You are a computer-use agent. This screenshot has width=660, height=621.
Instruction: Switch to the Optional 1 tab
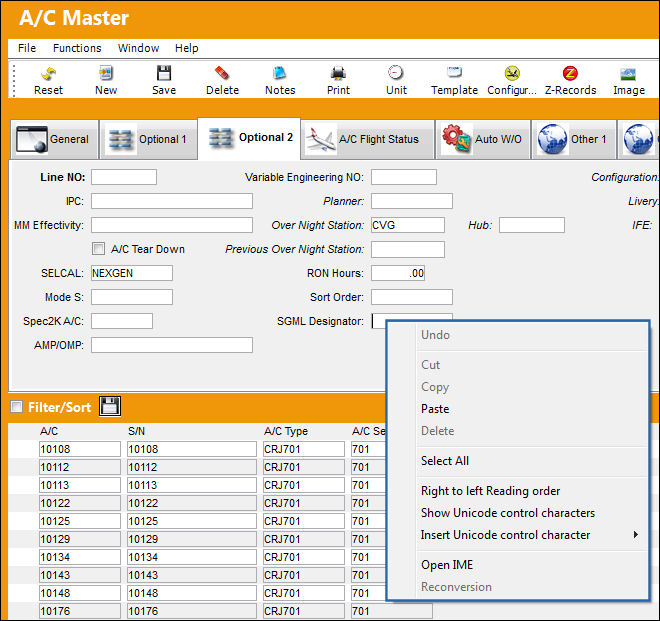[149, 139]
